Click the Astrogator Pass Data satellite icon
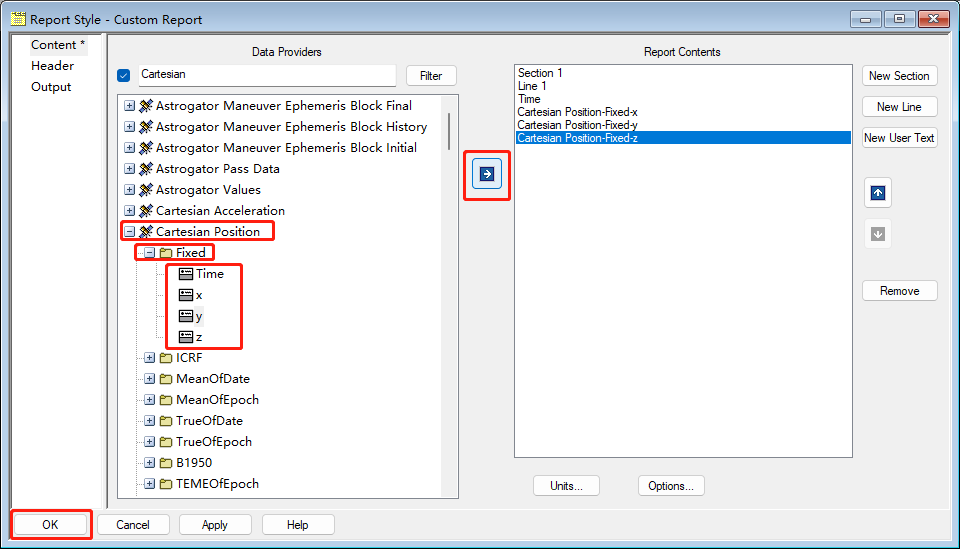 pyautogui.click(x=146, y=169)
